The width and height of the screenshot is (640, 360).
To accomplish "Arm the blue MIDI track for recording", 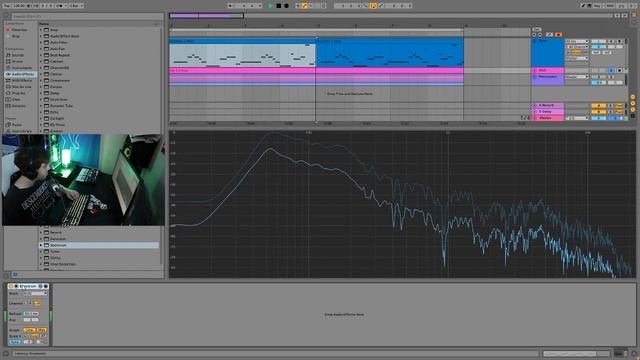I will click(x=620, y=41).
